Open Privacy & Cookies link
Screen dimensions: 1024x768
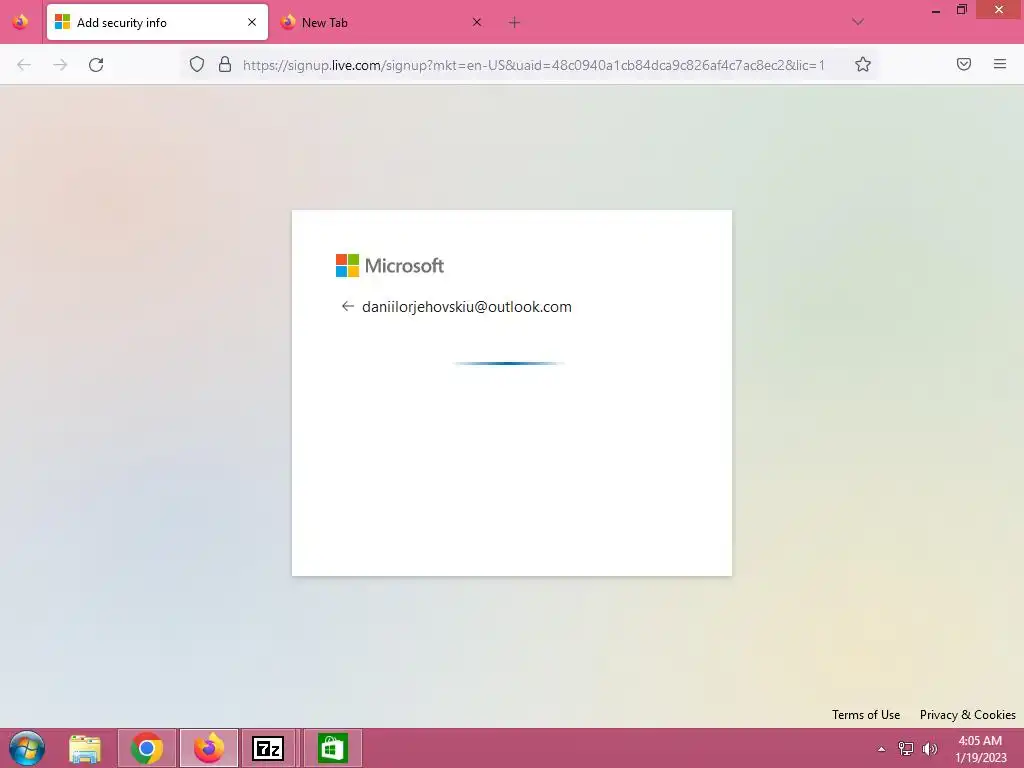tap(967, 714)
